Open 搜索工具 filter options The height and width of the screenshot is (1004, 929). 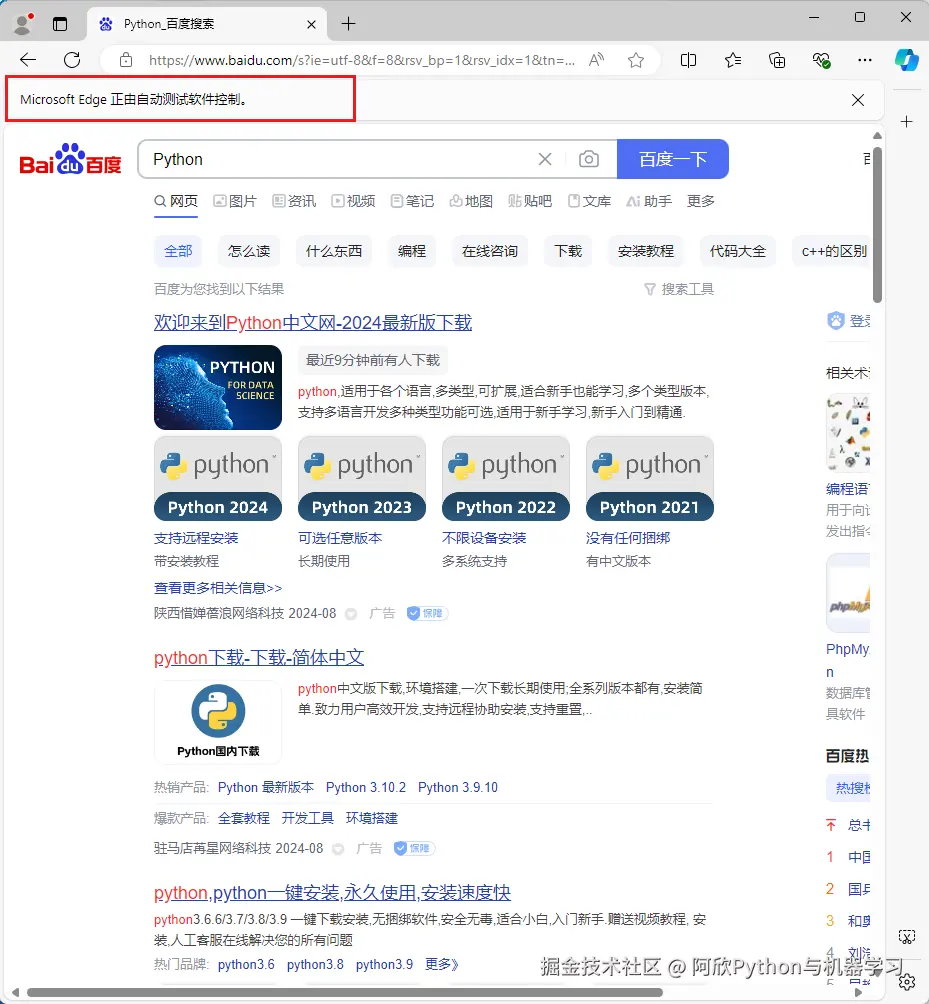[679, 289]
